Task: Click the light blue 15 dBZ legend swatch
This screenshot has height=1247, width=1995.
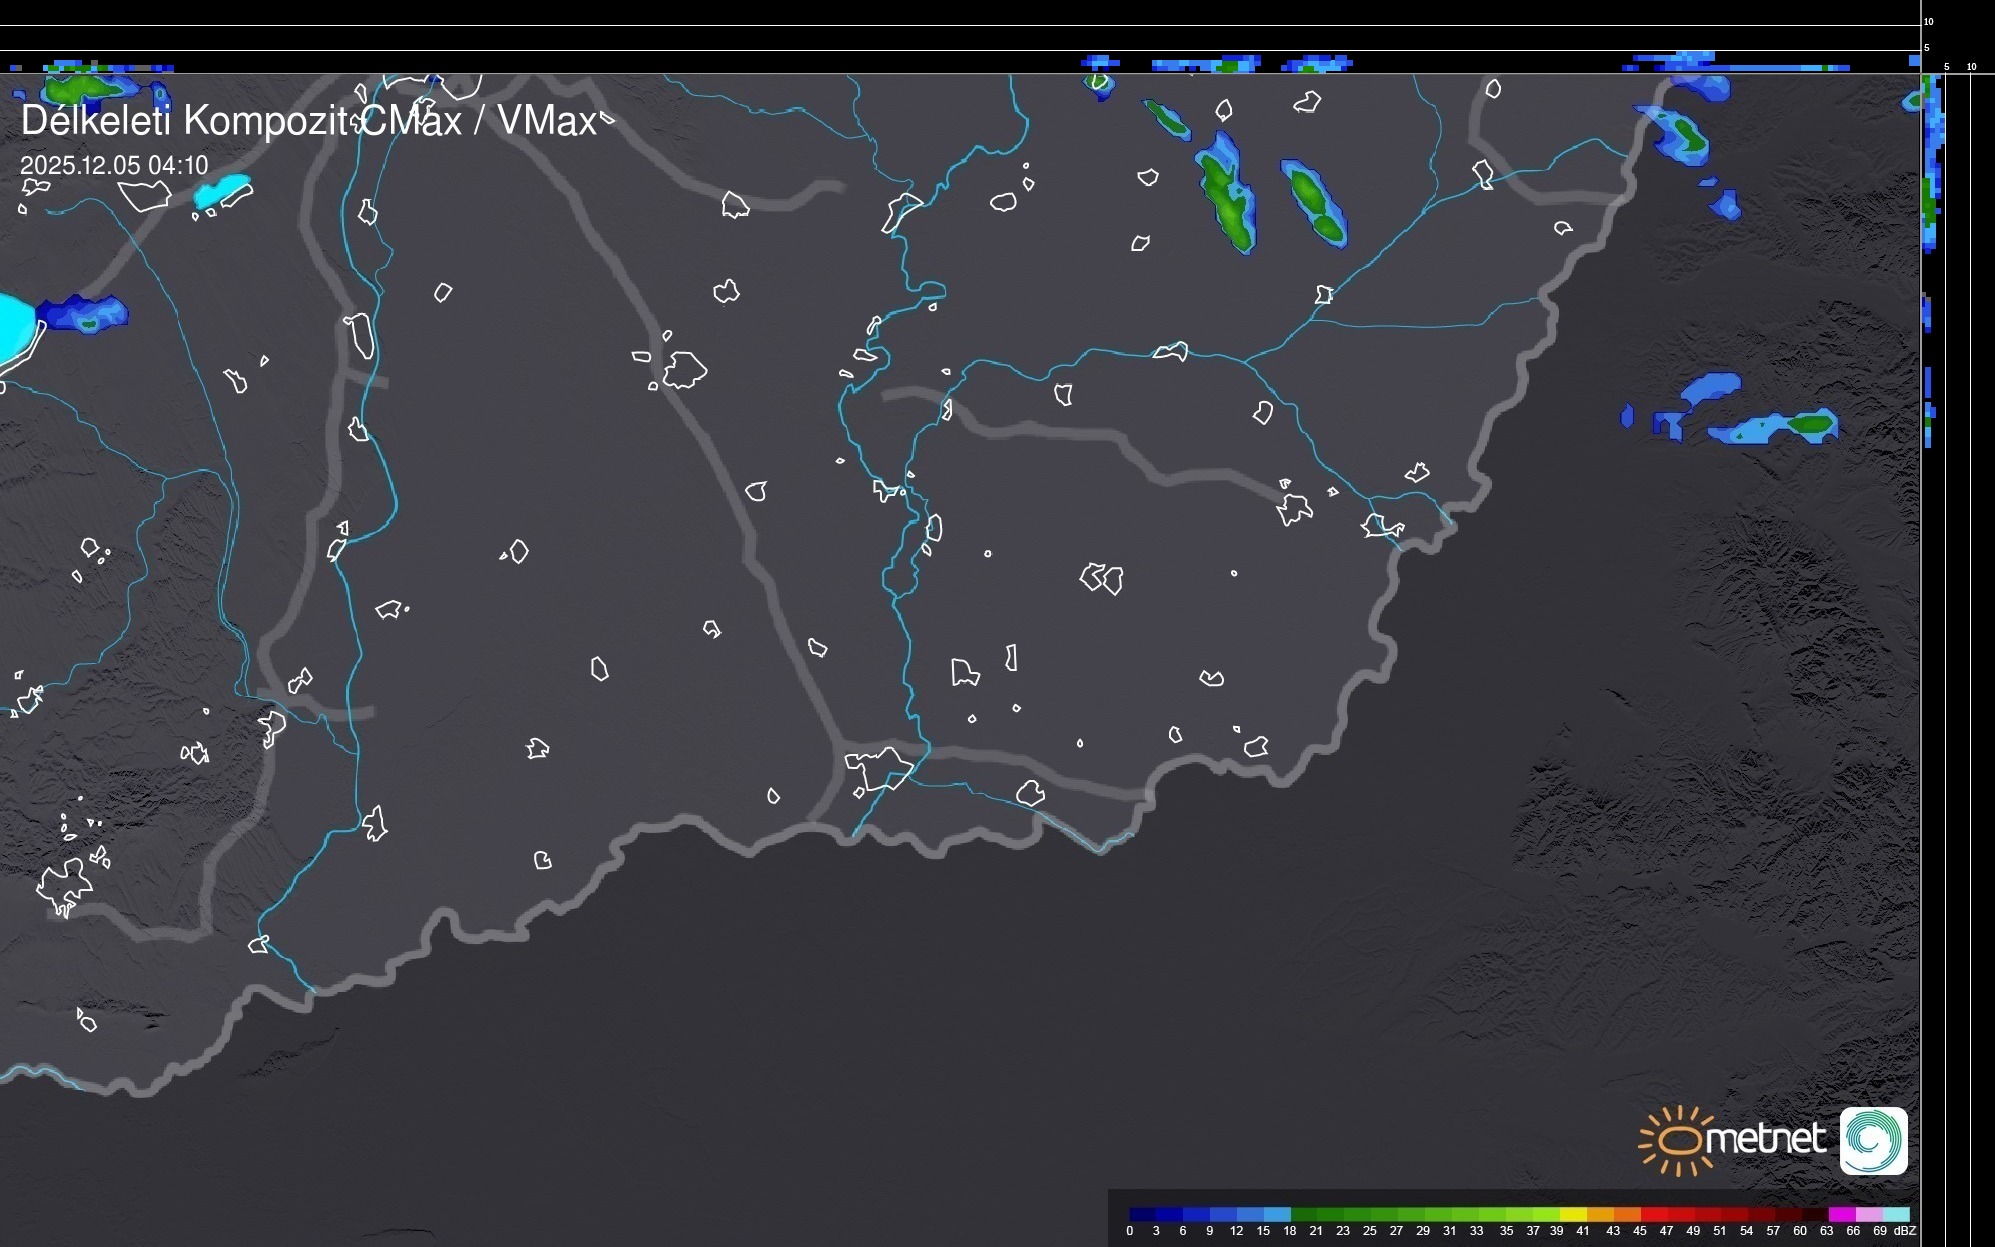Action: pos(1277,1214)
